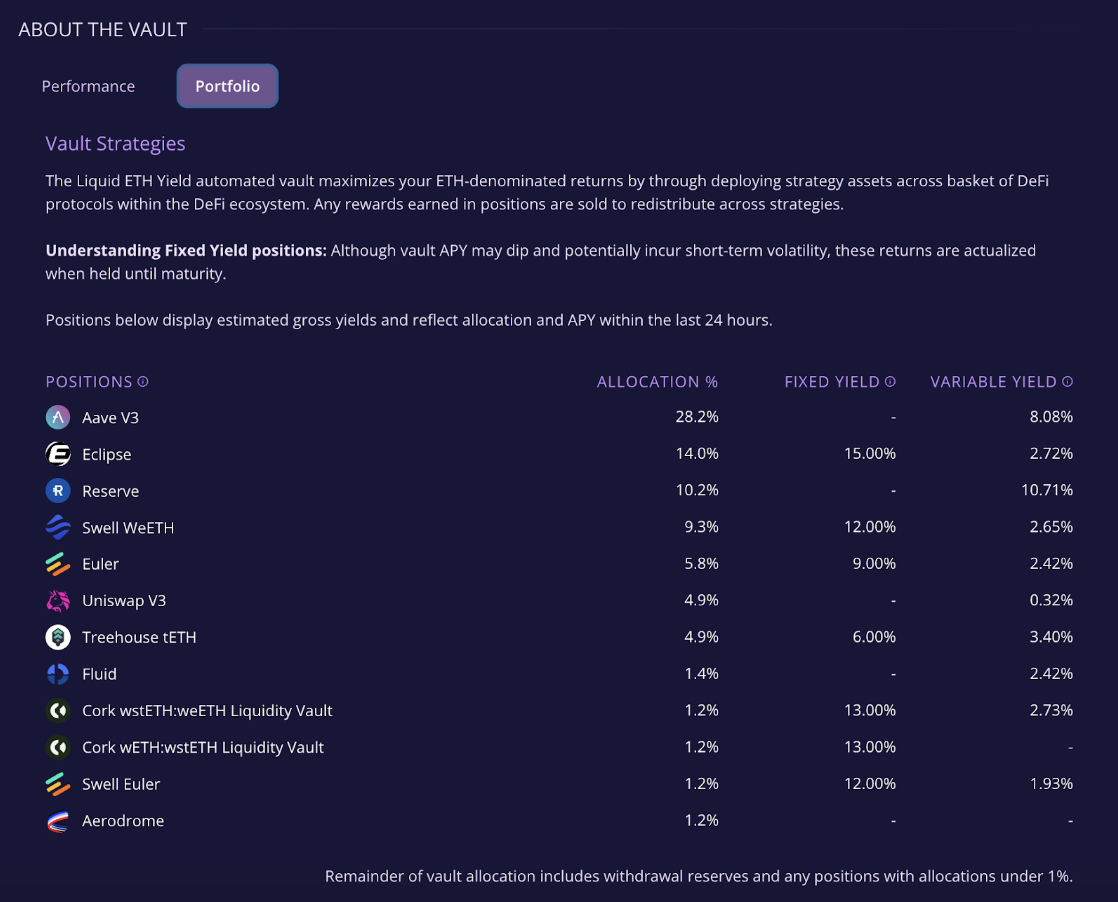The image size is (1118, 902).
Task: Click the Treehouse tETH icon
Action: [x=57, y=637]
